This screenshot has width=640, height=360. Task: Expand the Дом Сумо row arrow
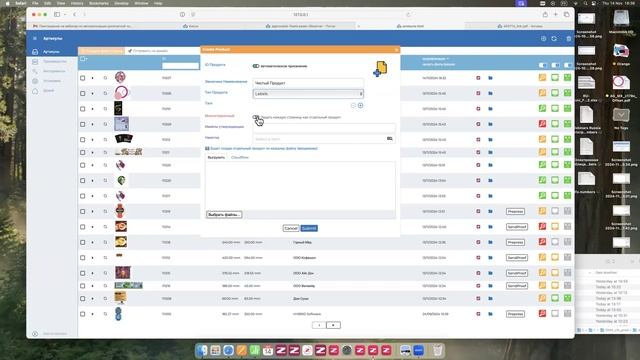click(x=93, y=299)
